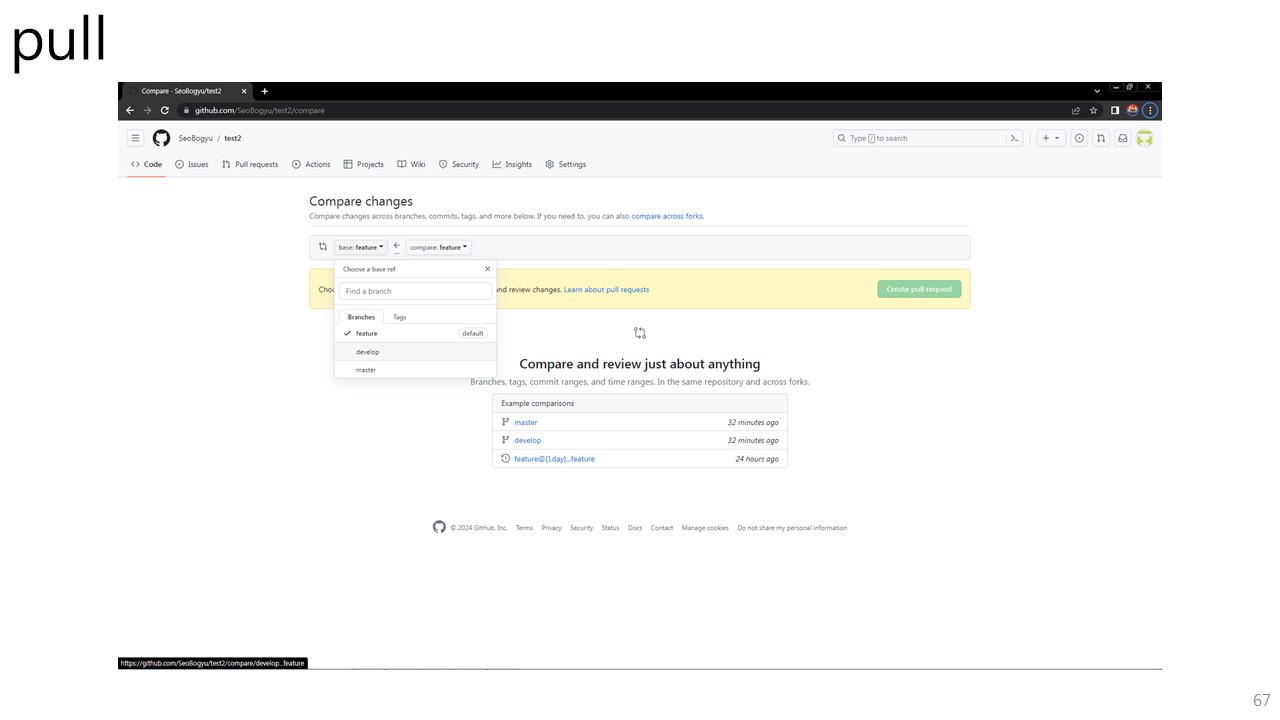Click the compare arrows icon beside base dropdown
The width and height of the screenshot is (1280, 720).
[323, 247]
